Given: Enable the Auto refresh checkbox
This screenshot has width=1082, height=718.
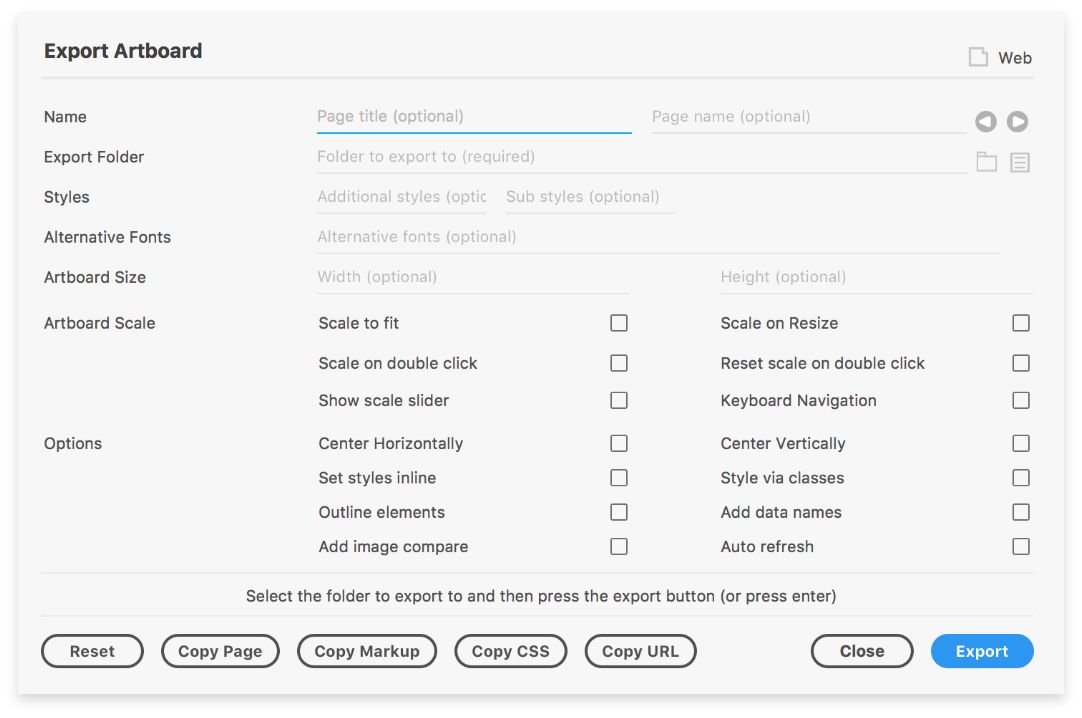Looking at the screenshot, I should 1020,547.
